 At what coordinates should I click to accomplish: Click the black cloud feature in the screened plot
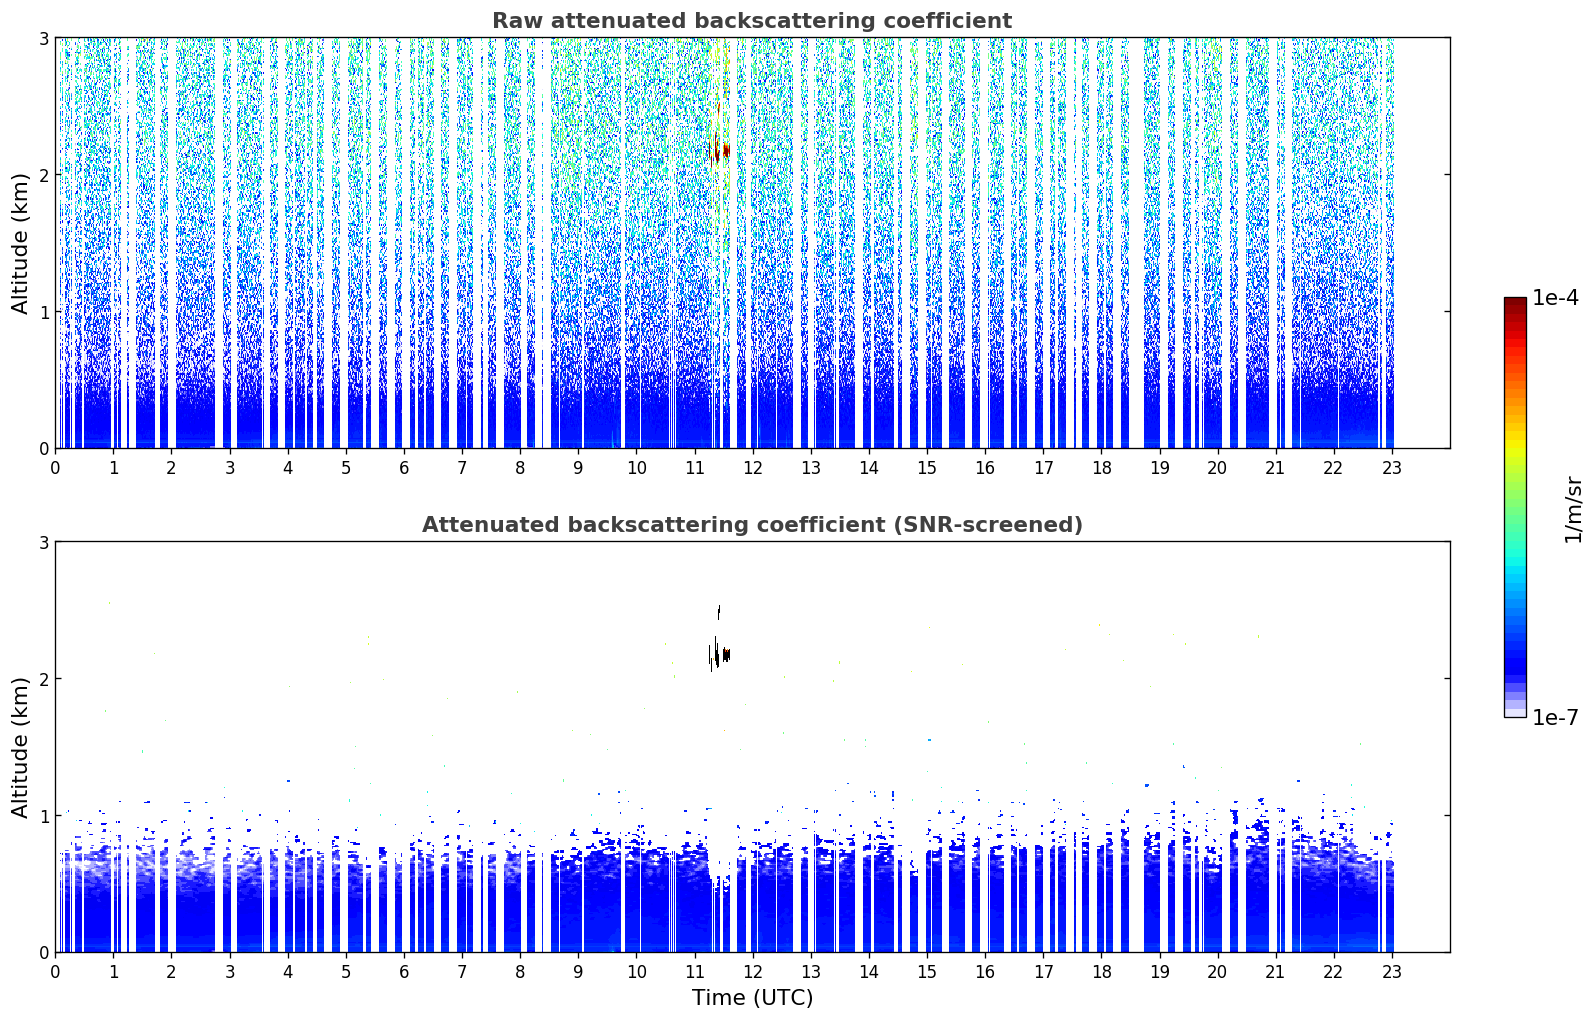[x=720, y=655]
